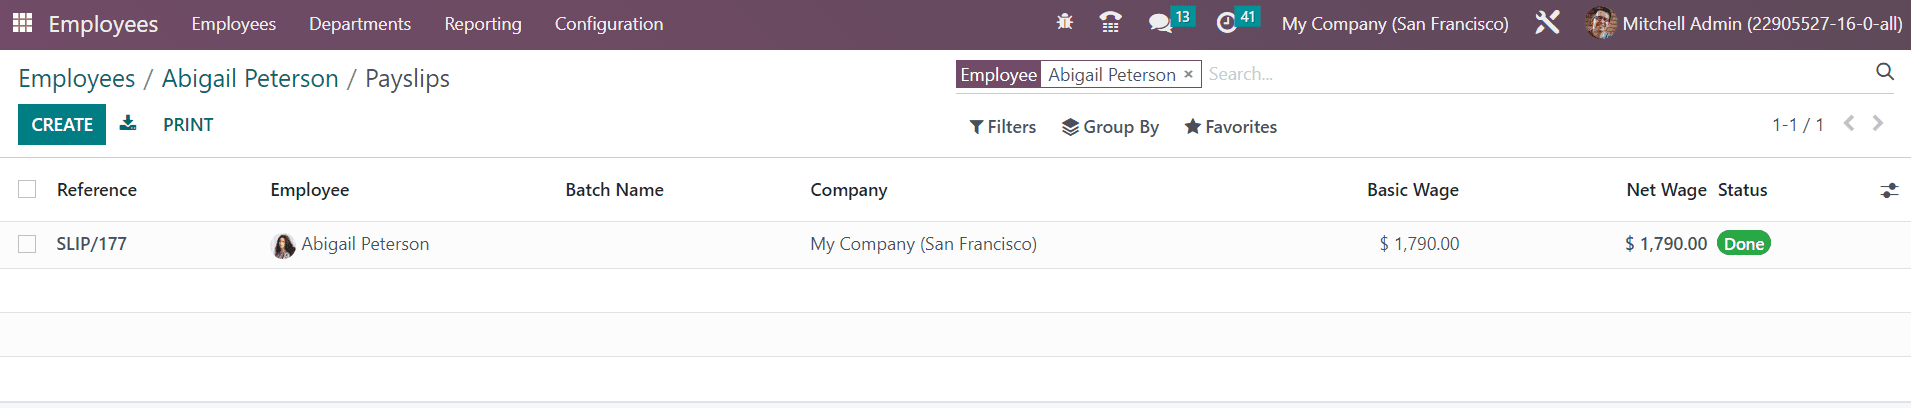Open the conversations messages icon
Image resolution: width=1911 pixels, height=408 pixels.
point(1160,23)
